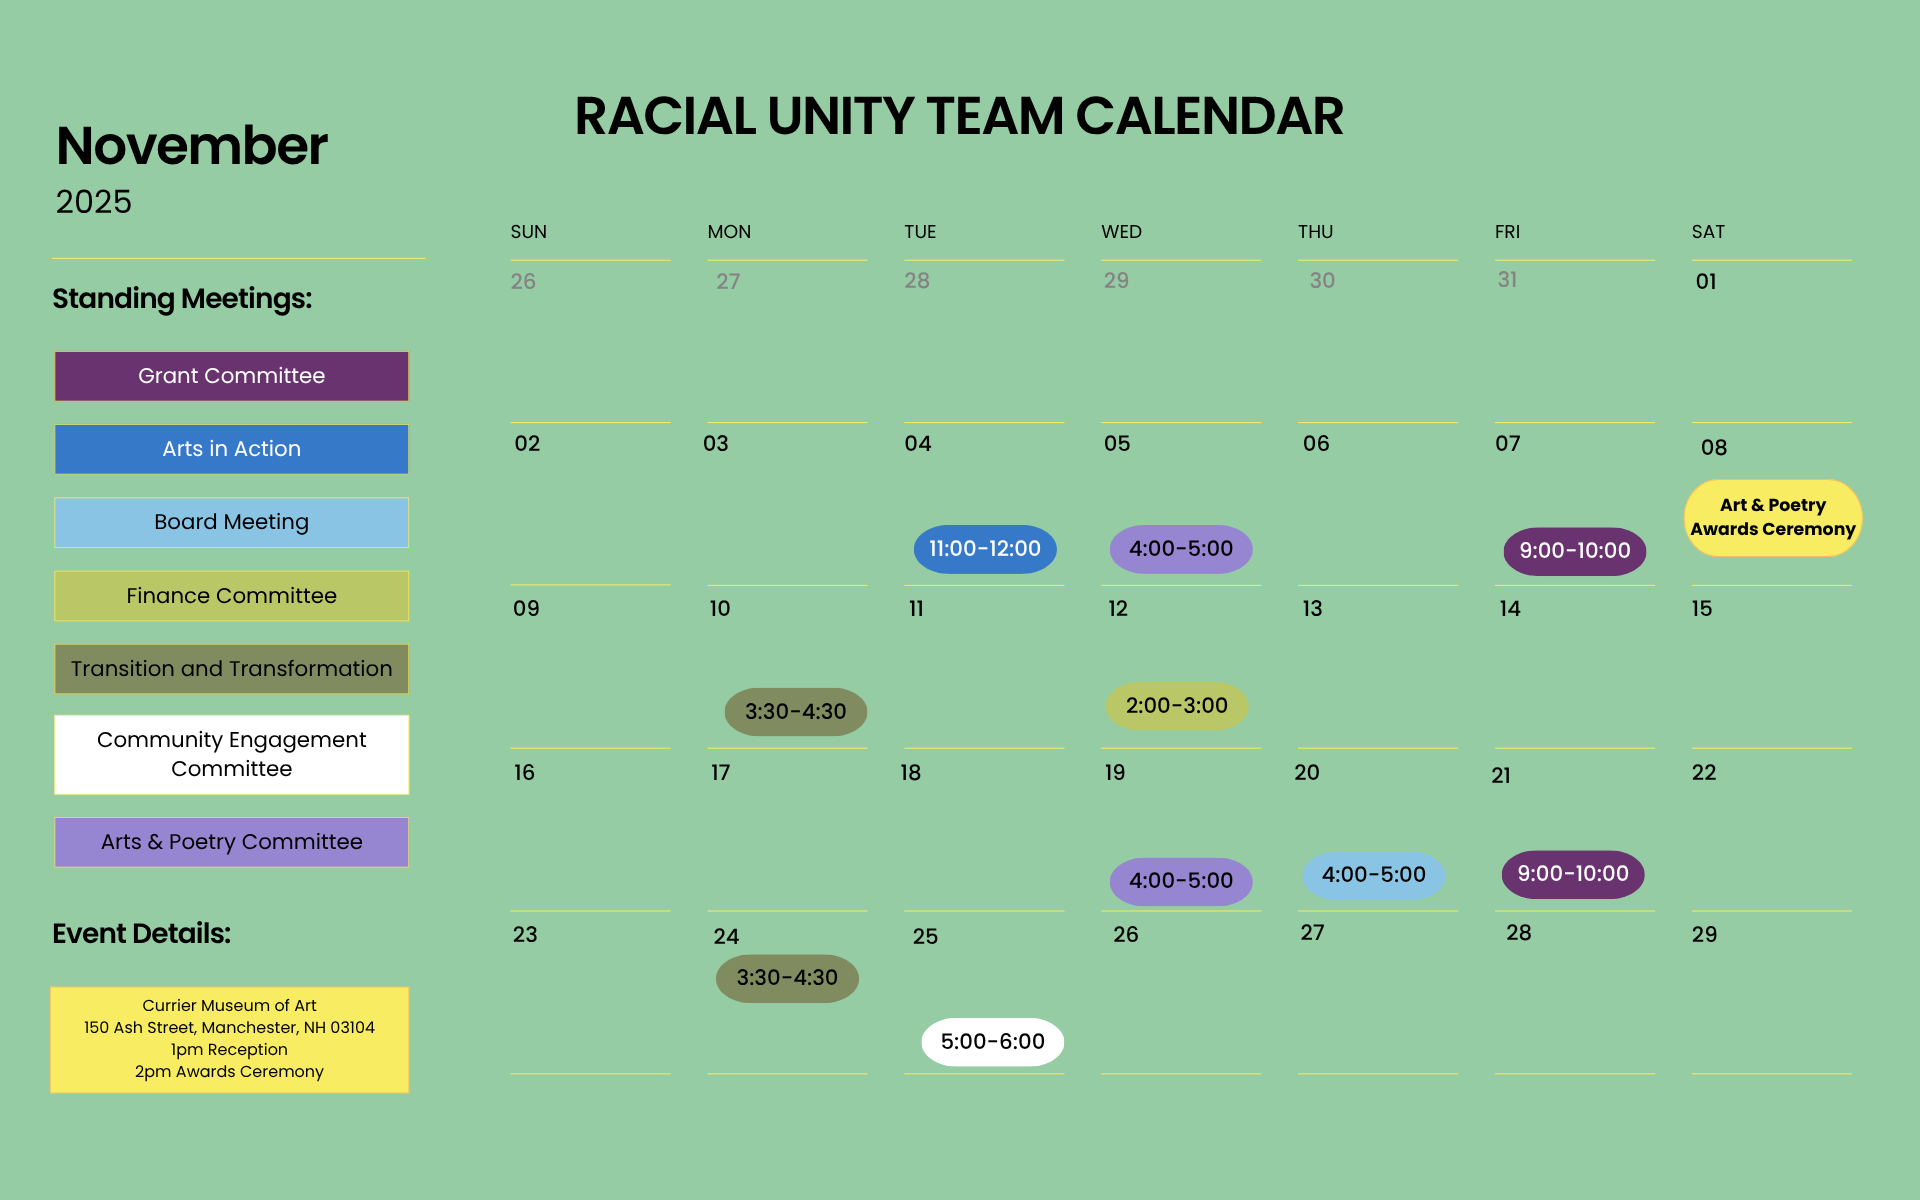Click Transition and Transformation legend box
Screen dimensions: 1920x1200
pyautogui.click(x=231, y=669)
